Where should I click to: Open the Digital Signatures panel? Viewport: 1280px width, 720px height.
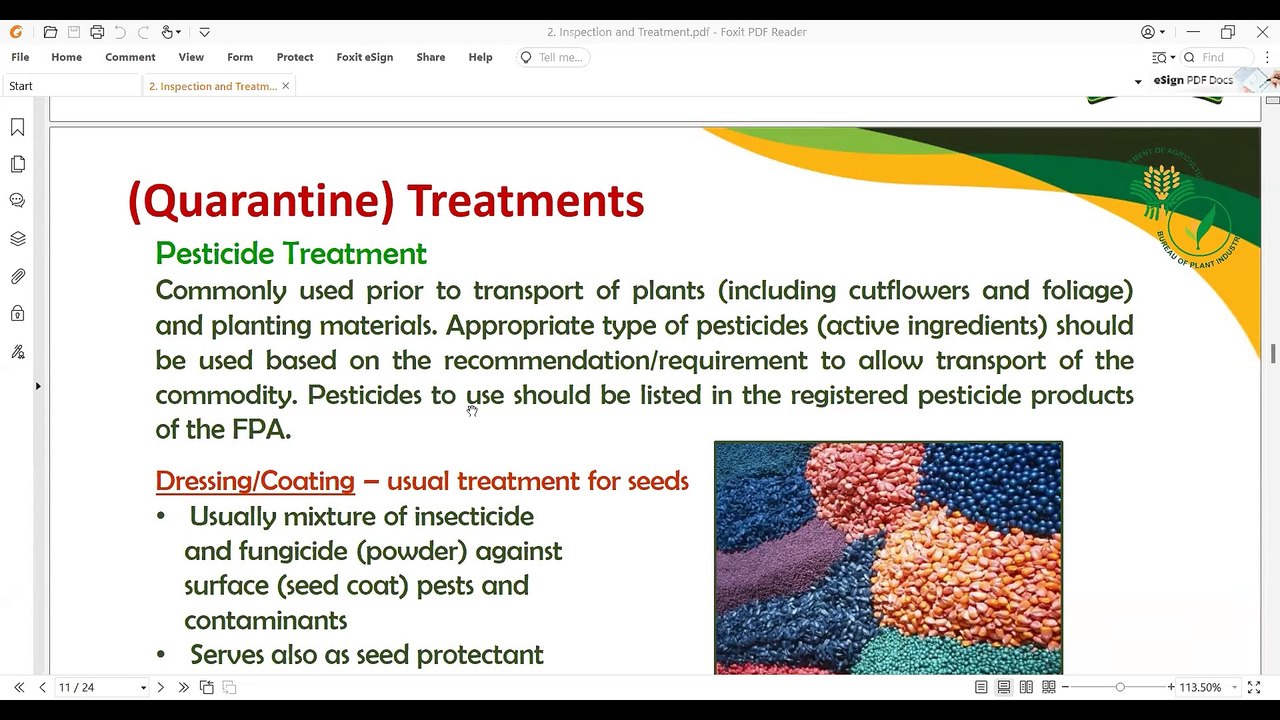17,352
